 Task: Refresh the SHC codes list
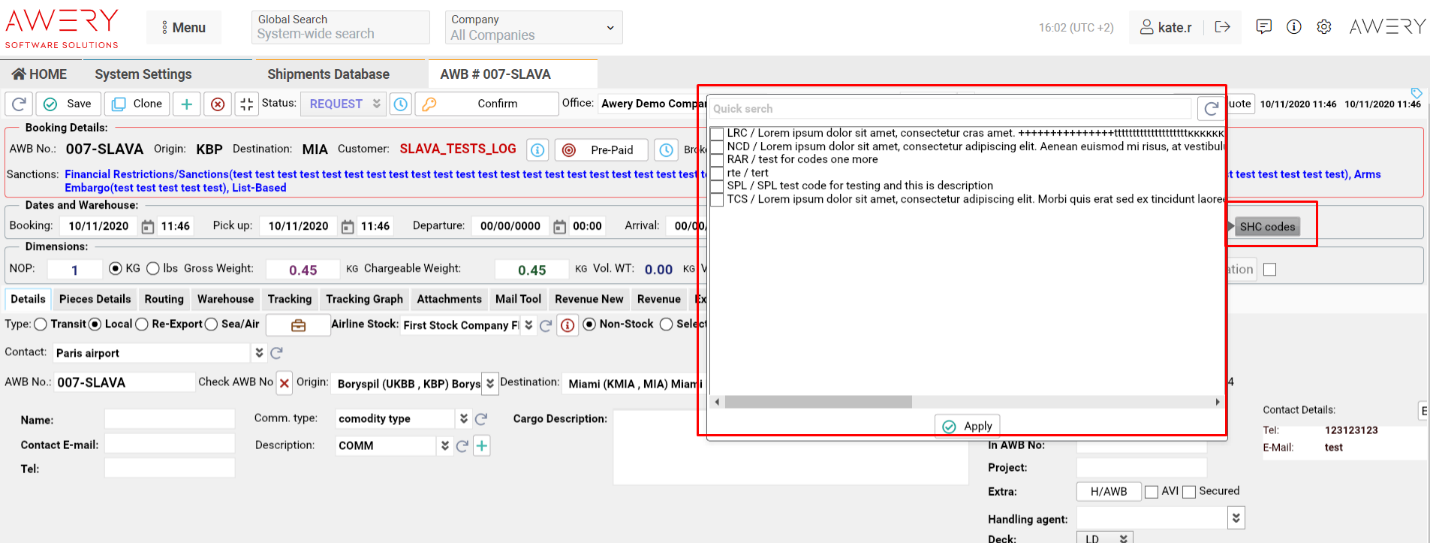(1210, 109)
